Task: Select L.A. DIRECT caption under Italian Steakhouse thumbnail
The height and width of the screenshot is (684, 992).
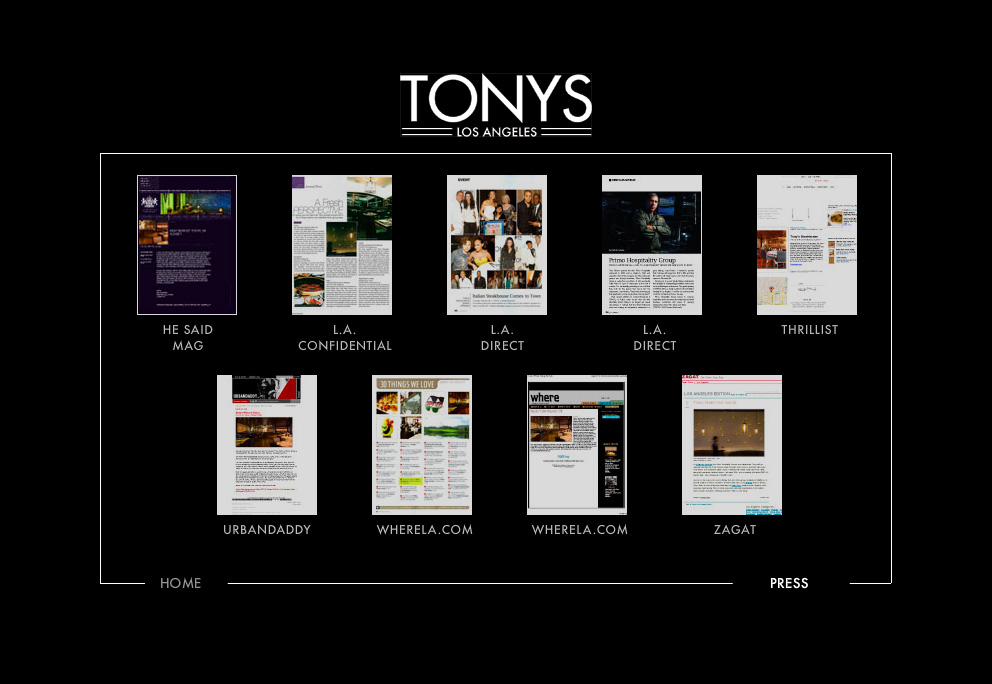Action: [x=502, y=337]
